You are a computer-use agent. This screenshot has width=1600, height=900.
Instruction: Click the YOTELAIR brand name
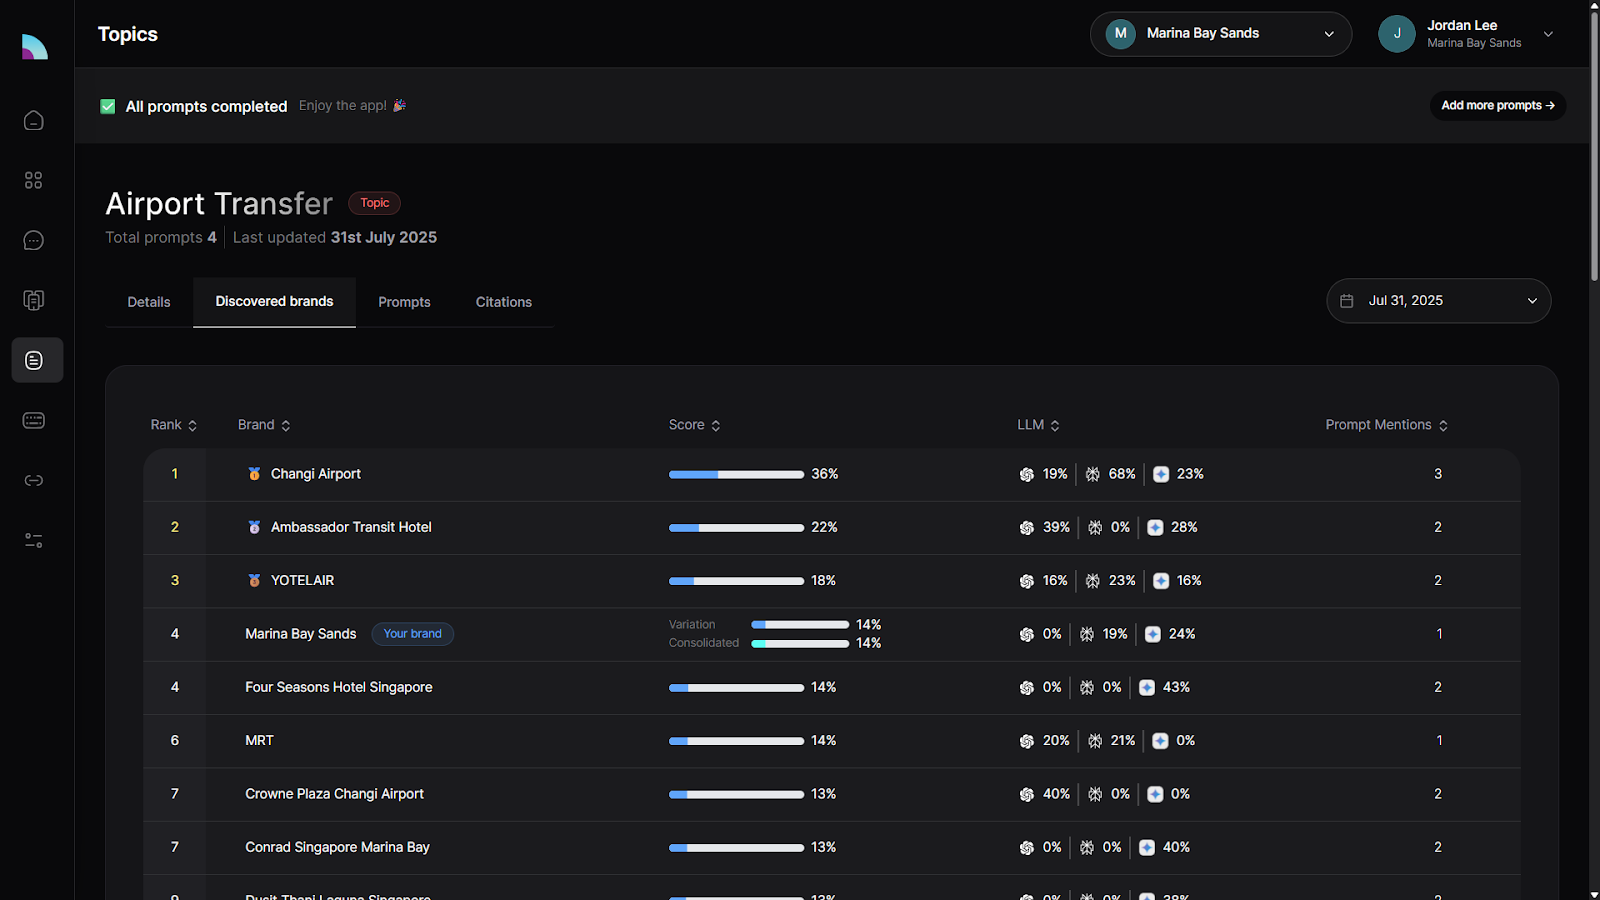click(x=302, y=580)
